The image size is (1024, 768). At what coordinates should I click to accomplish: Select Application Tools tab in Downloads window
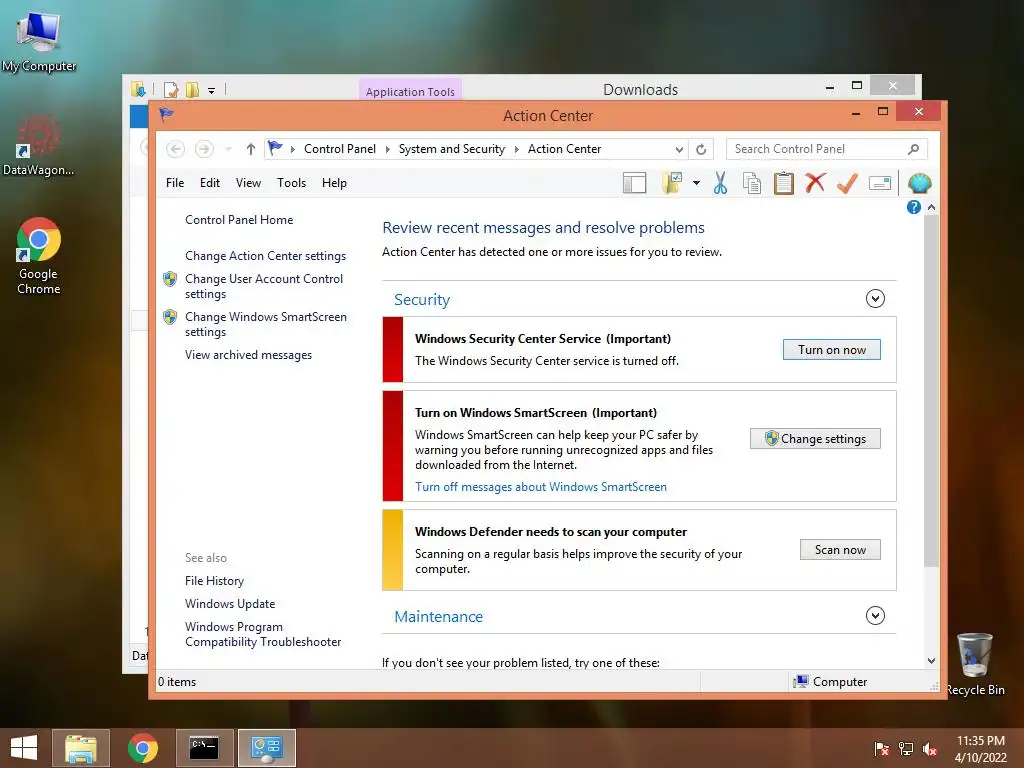pyautogui.click(x=410, y=91)
